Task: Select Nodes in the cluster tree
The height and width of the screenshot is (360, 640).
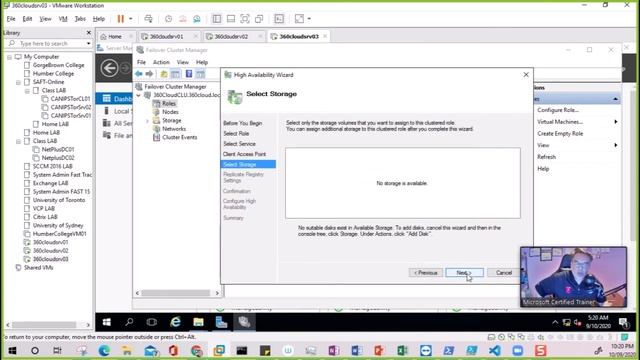Action: tap(170, 112)
